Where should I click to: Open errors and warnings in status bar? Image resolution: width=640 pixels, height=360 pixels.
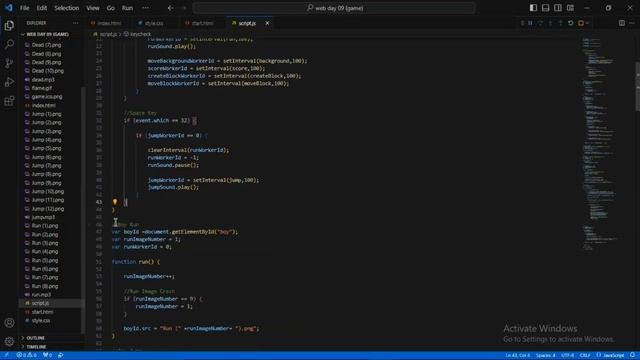pos(27,355)
